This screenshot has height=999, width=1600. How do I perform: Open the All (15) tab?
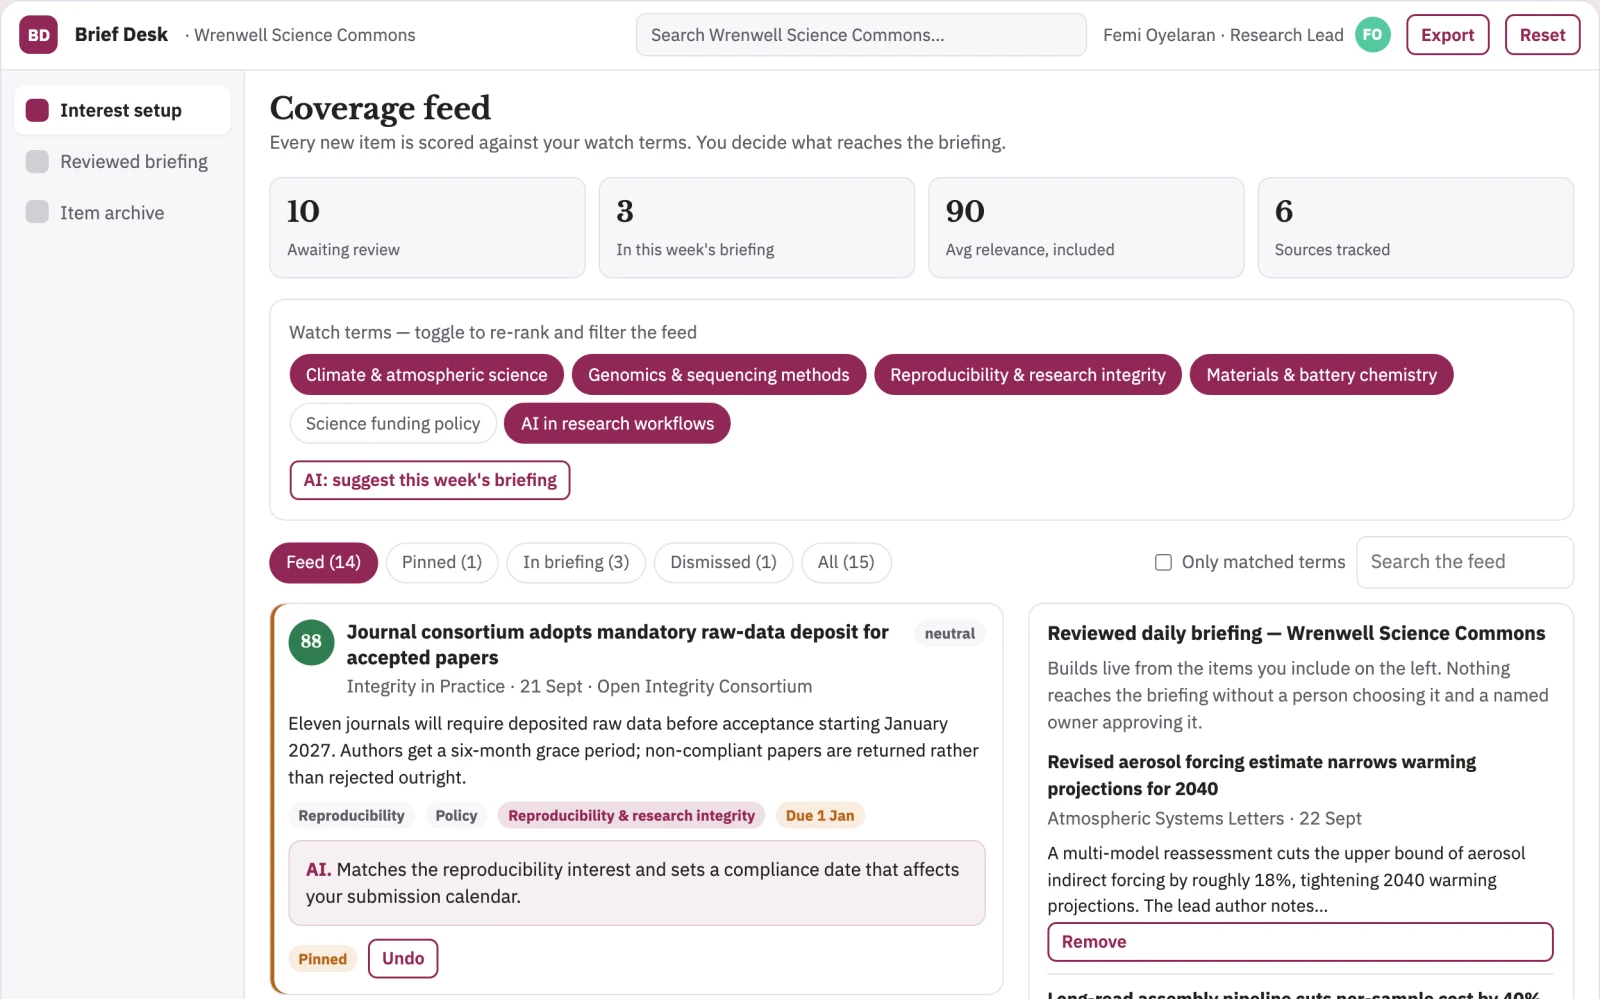pyautogui.click(x=846, y=563)
